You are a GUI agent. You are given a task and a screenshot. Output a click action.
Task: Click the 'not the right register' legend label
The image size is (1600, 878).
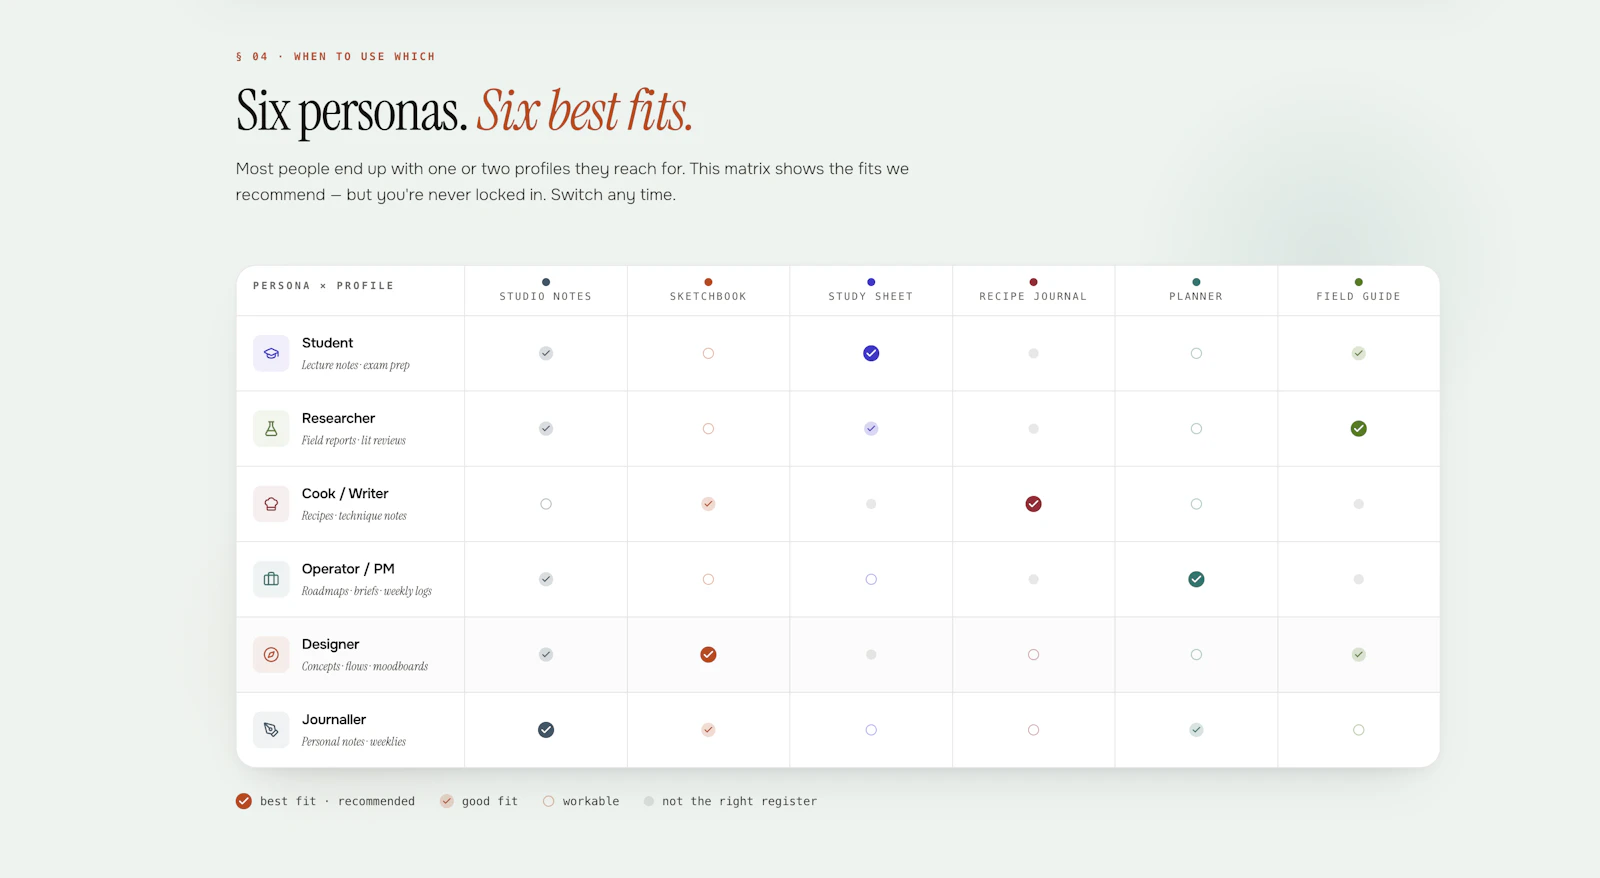739,802
